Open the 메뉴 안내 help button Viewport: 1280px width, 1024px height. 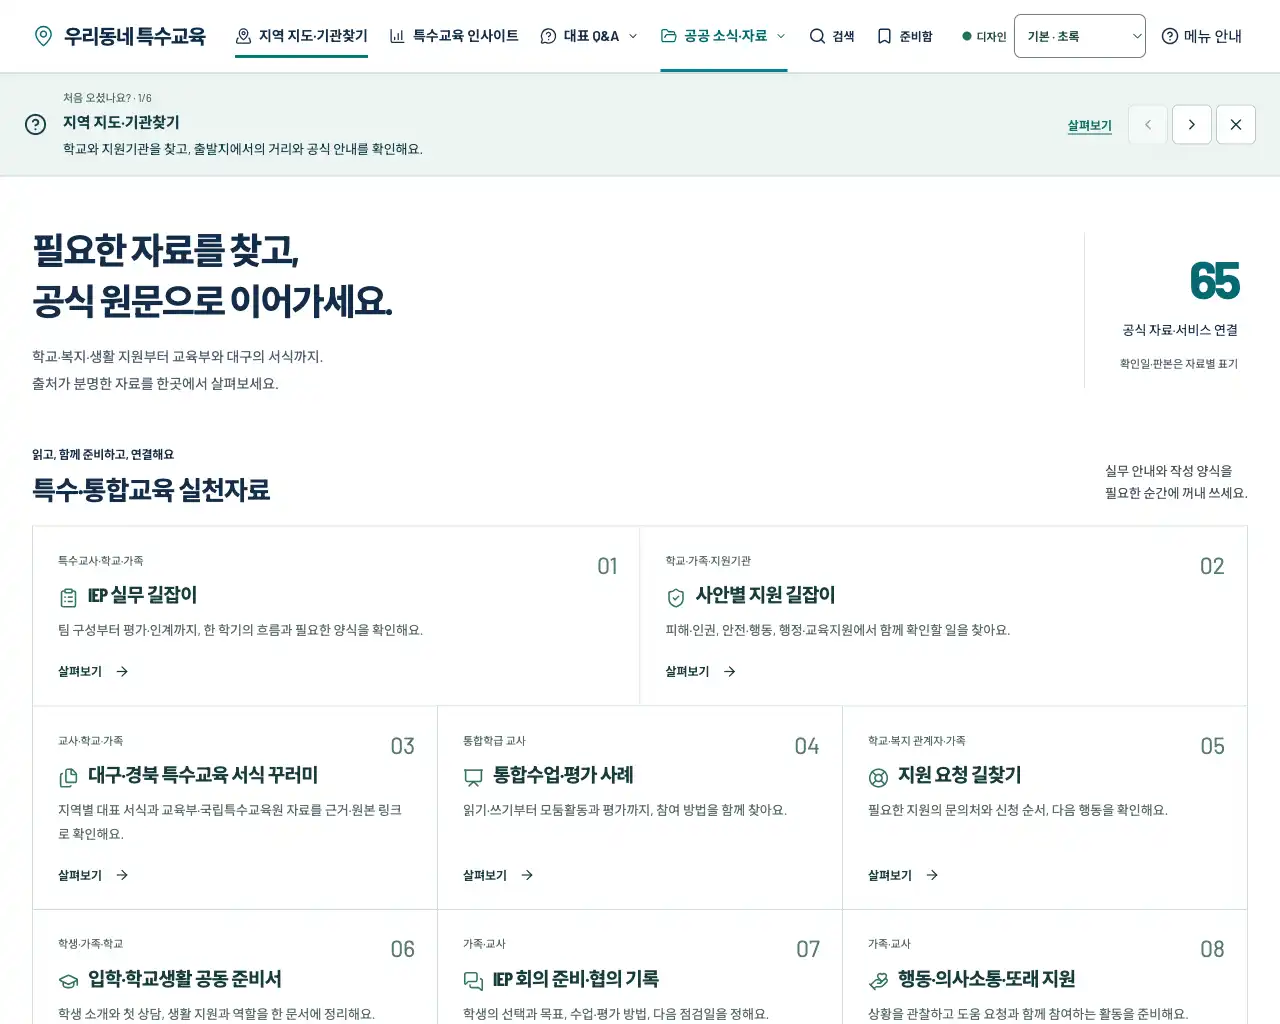pyautogui.click(x=1201, y=36)
